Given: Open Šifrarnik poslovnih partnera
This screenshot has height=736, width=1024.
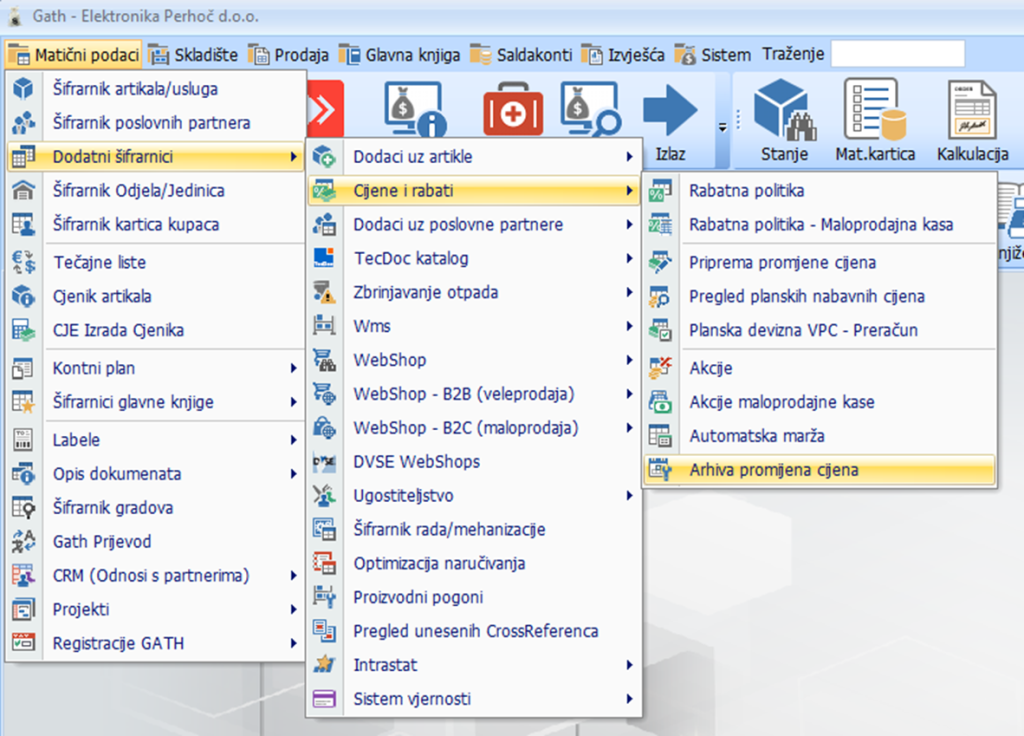Looking at the screenshot, I should pos(151,123).
